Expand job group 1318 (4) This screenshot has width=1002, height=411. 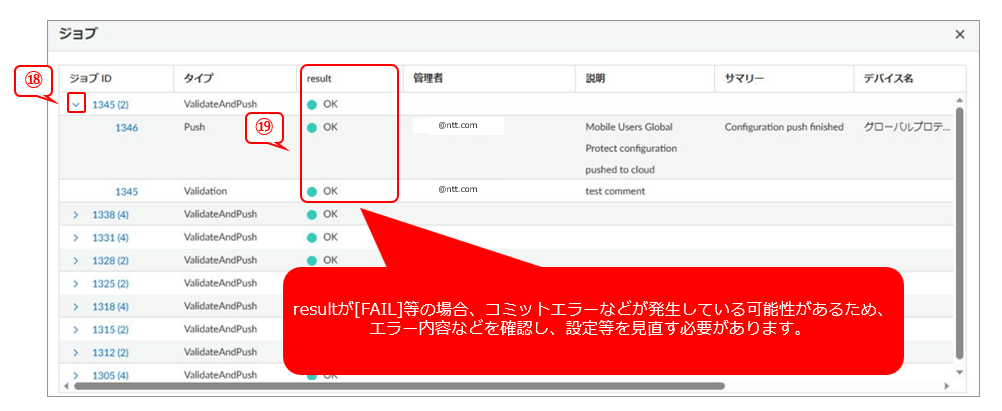pyautogui.click(x=76, y=306)
